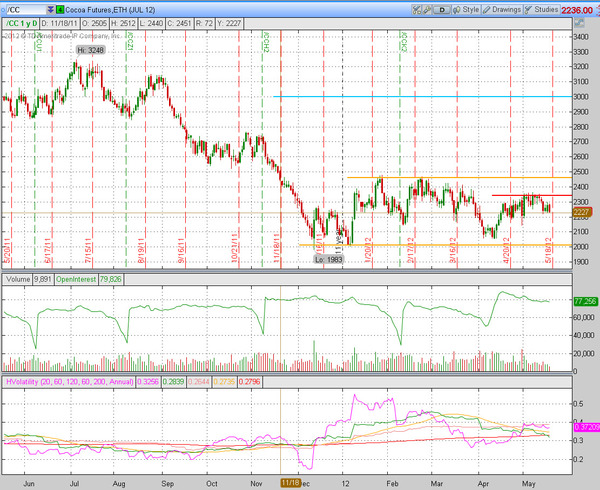
Task: Click the 5/18/12 expiration date label
Action: click(x=548, y=250)
